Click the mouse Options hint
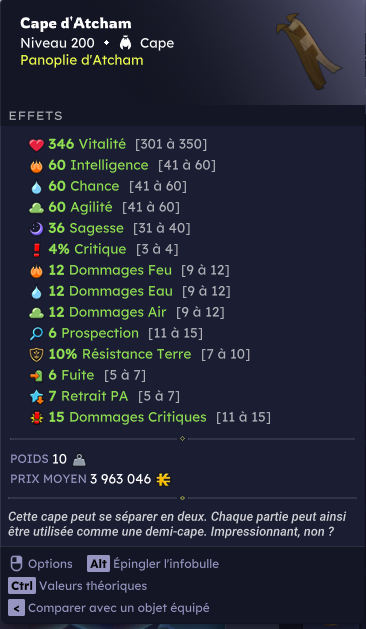This screenshot has height=629, width=366. (x=41, y=564)
